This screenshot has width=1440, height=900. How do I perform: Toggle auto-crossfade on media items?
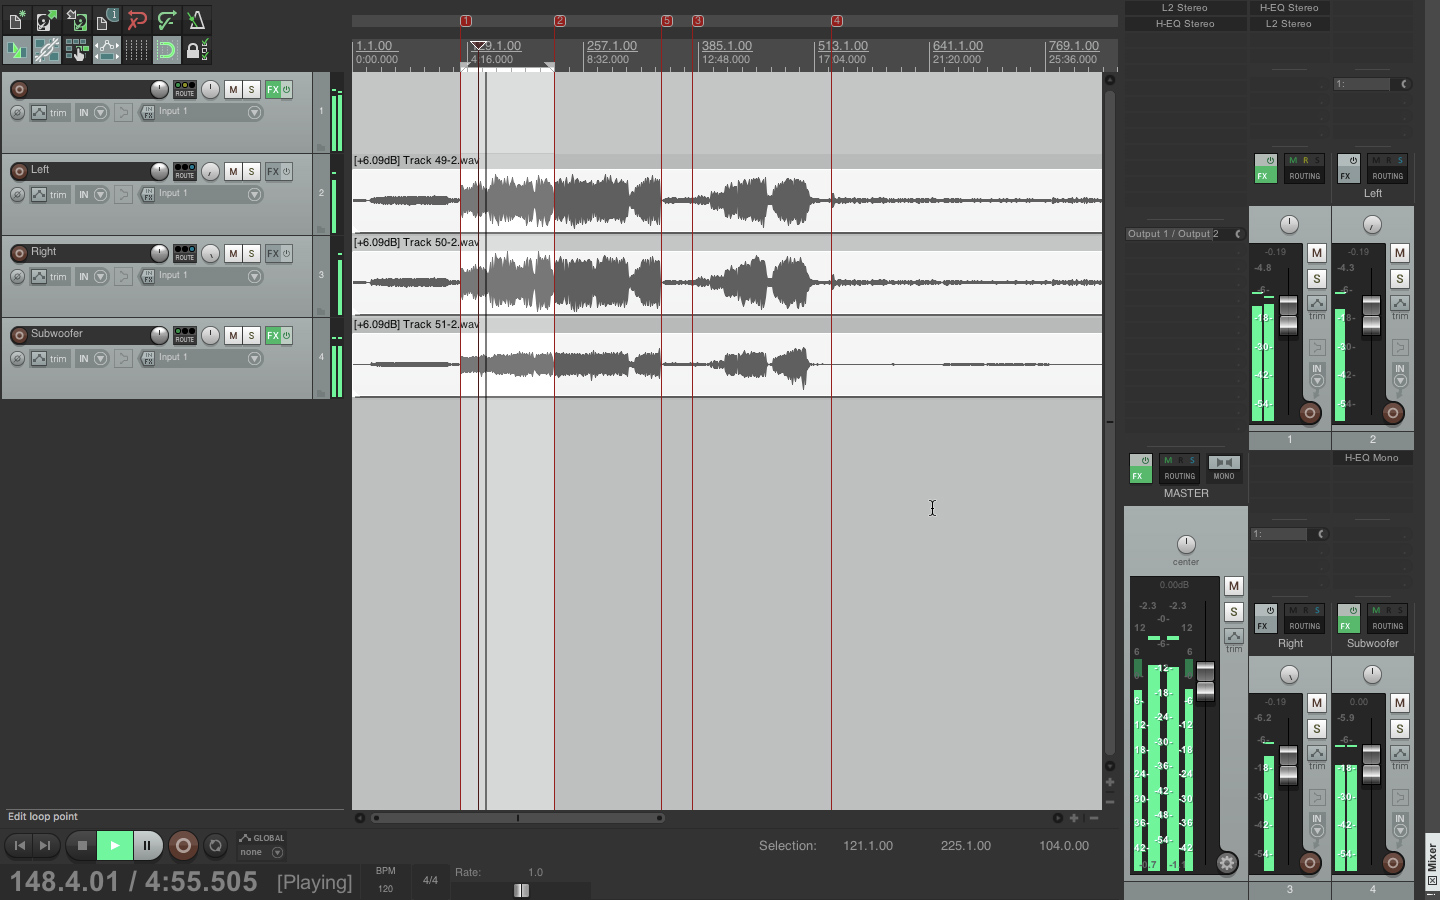point(16,49)
